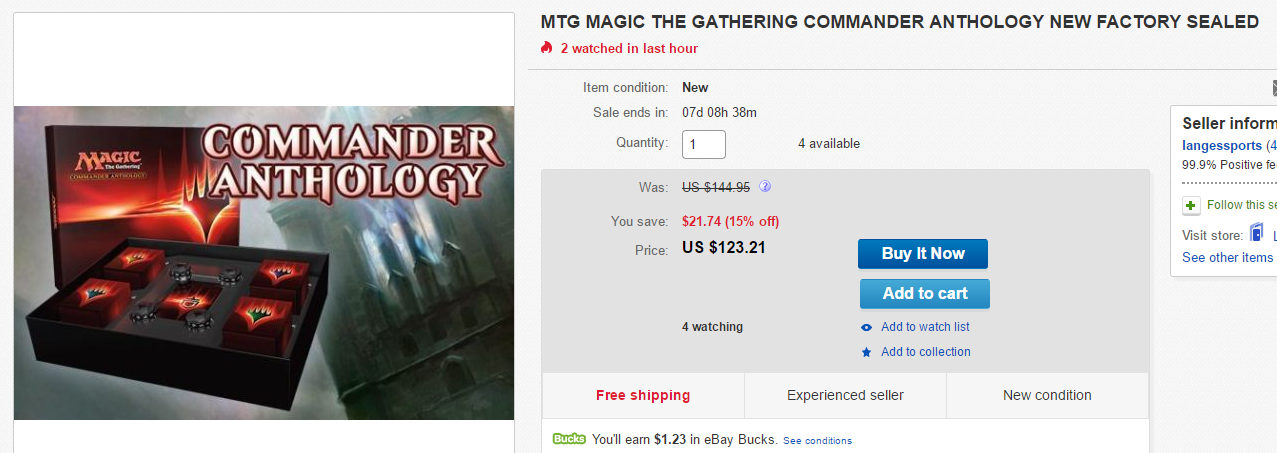This screenshot has height=453, width=1277.
Task: Click the blue store door icon
Action: click(1257, 234)
